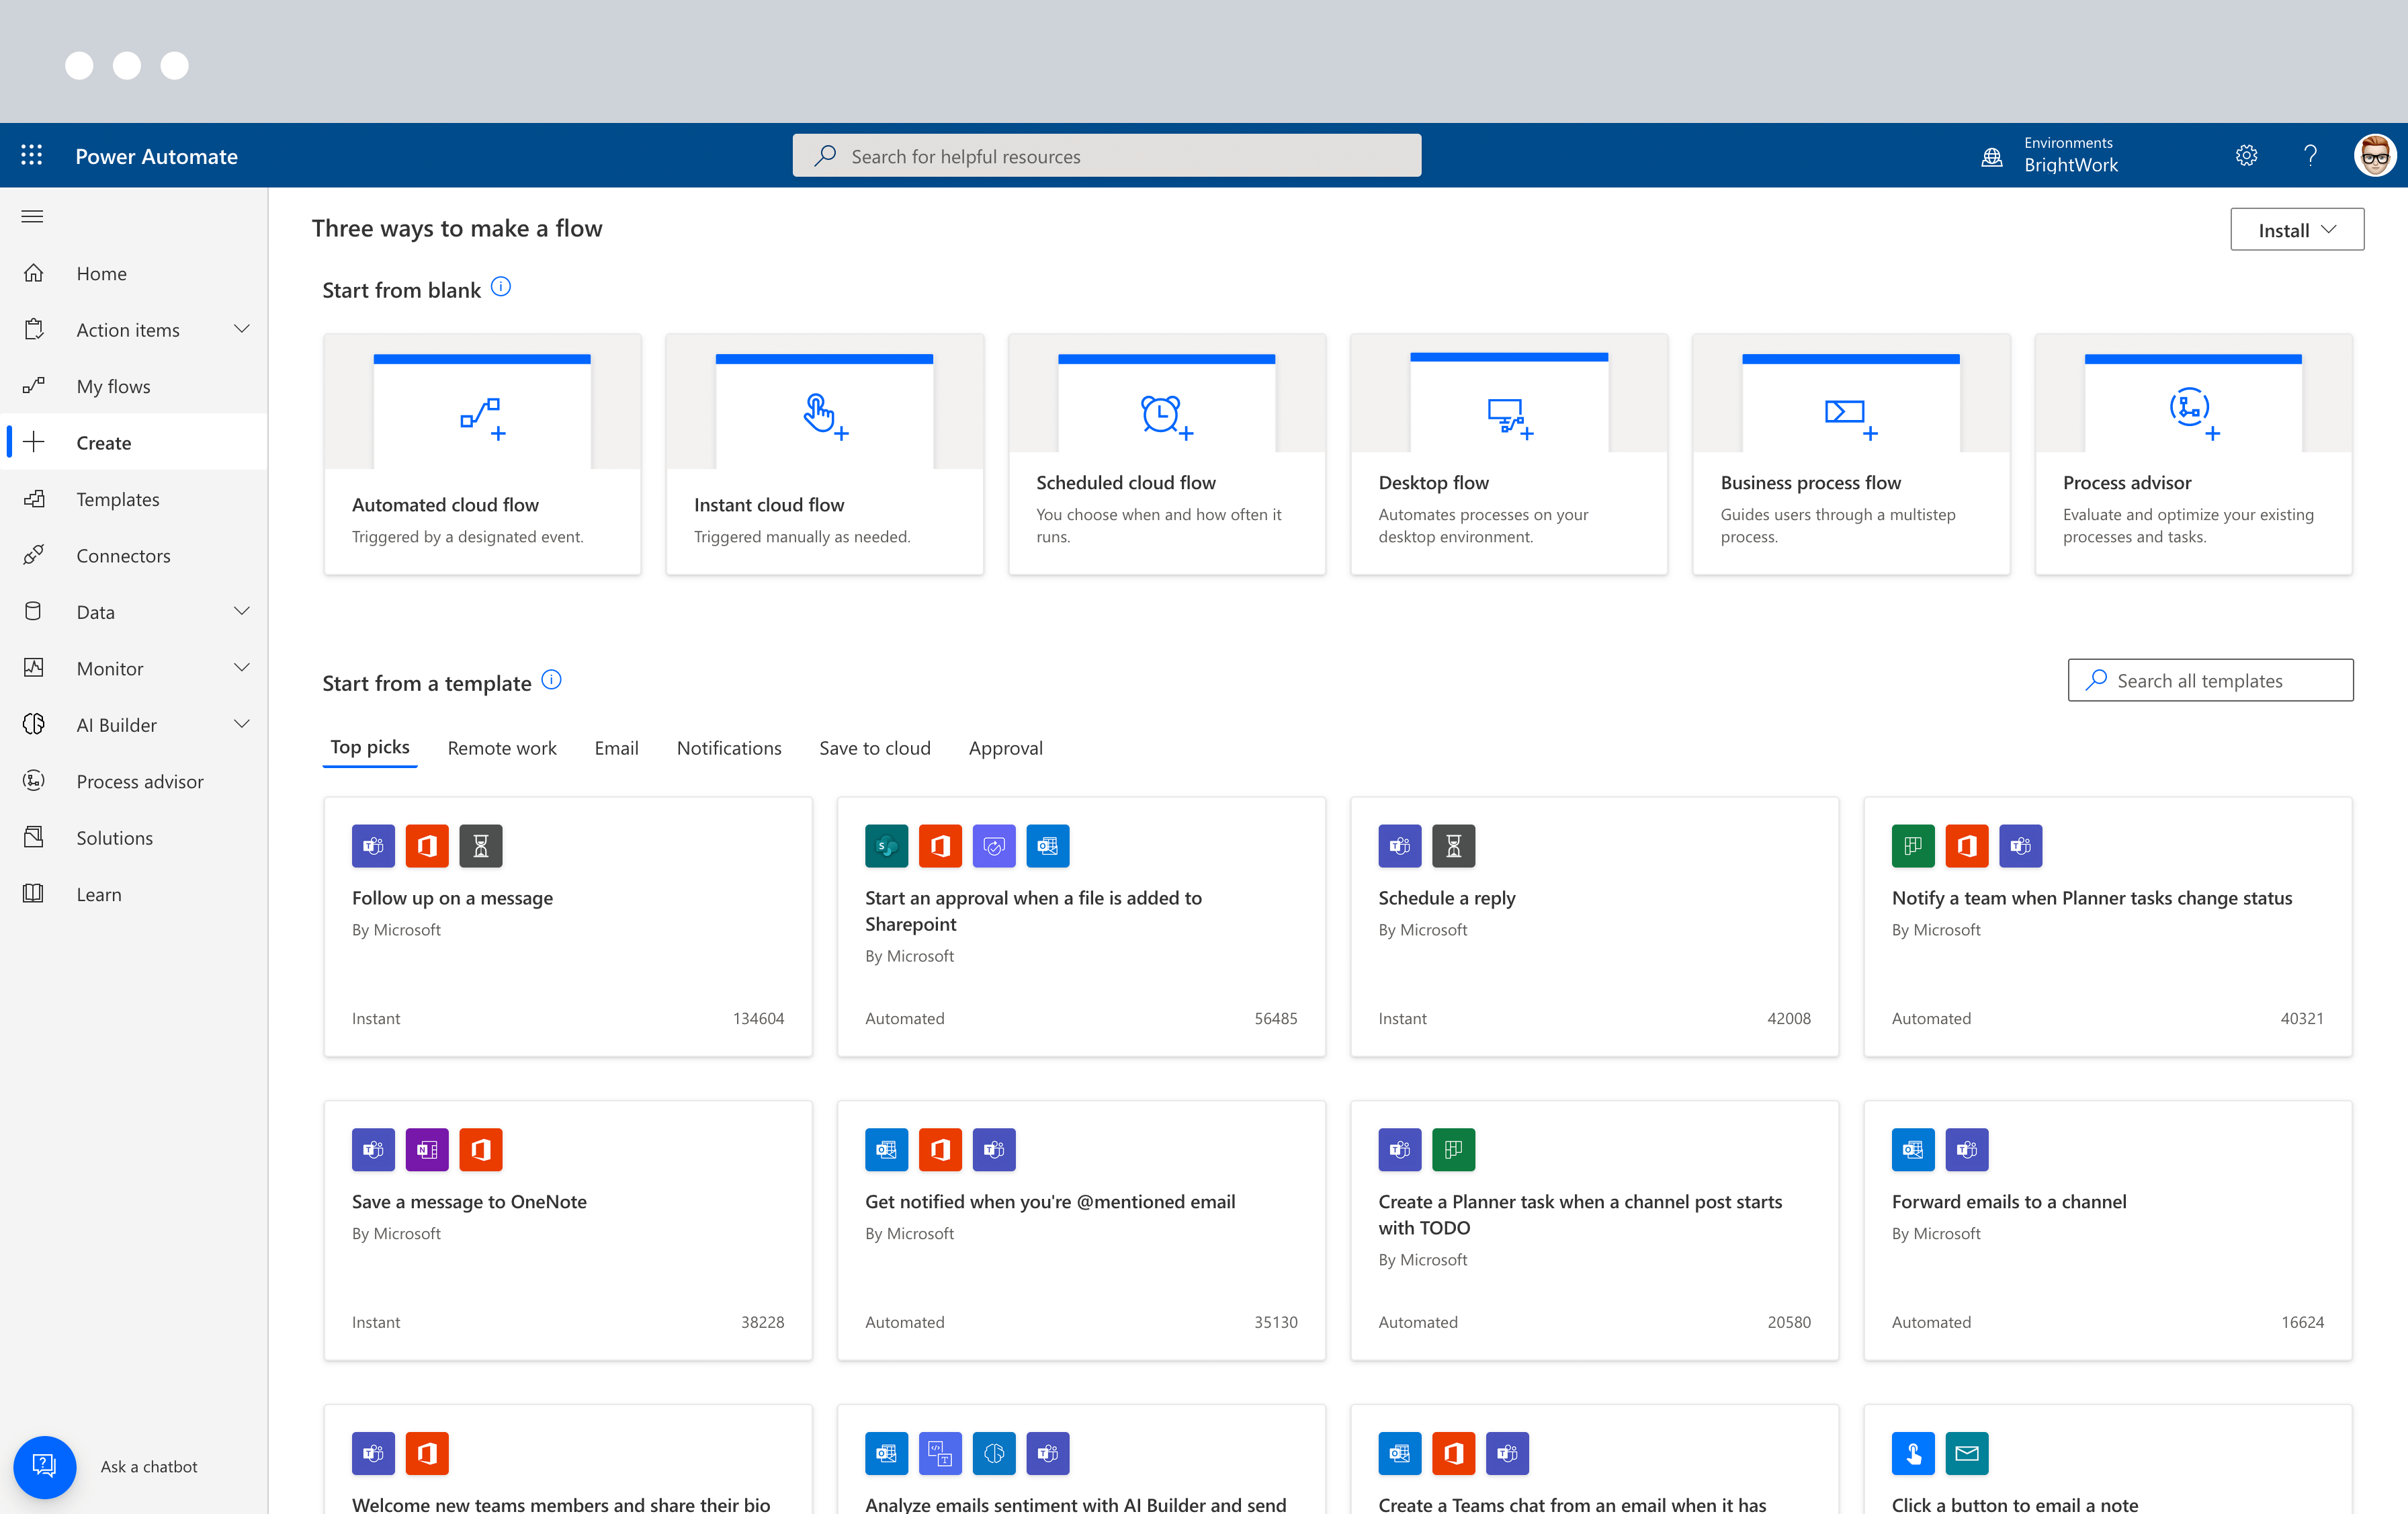This screenshot has height=1514, width=2408.
Task: Open the help question mark icon
Action: (2310, 155)
